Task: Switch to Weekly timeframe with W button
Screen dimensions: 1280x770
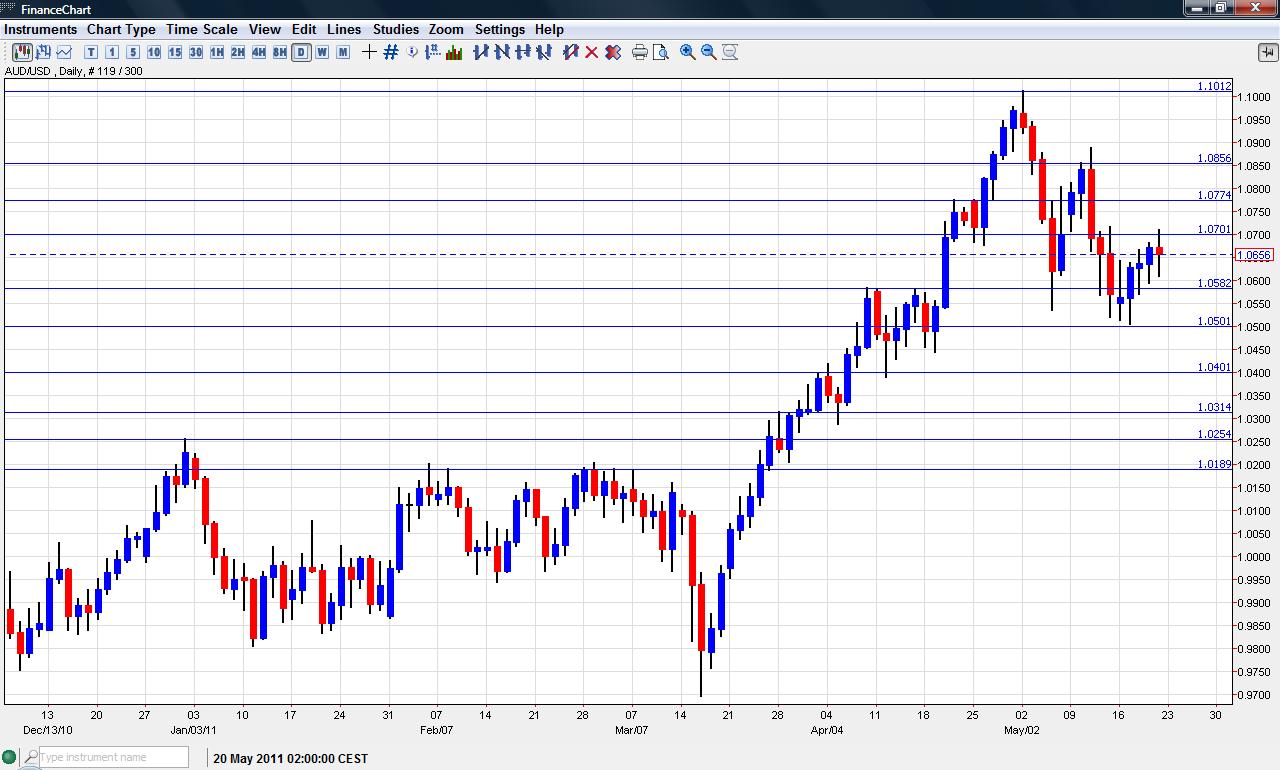Action: [x=320, y=51]
